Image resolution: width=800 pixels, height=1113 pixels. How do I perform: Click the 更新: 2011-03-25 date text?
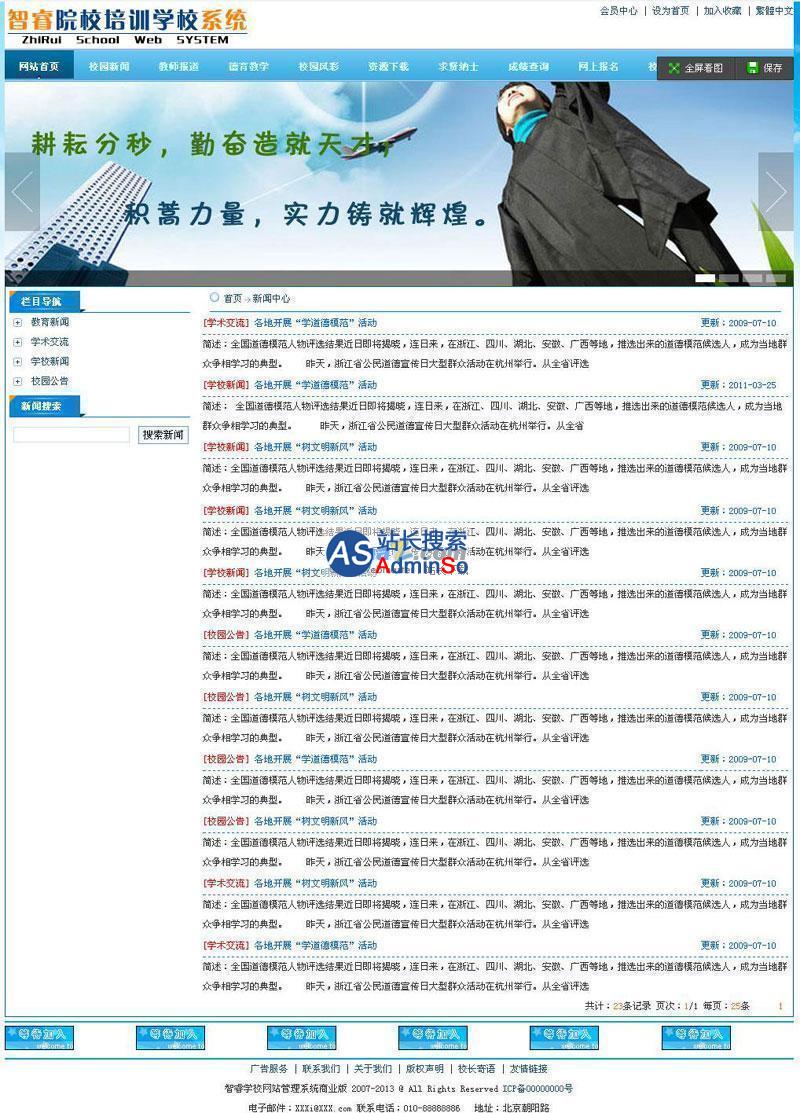point(738,385)
